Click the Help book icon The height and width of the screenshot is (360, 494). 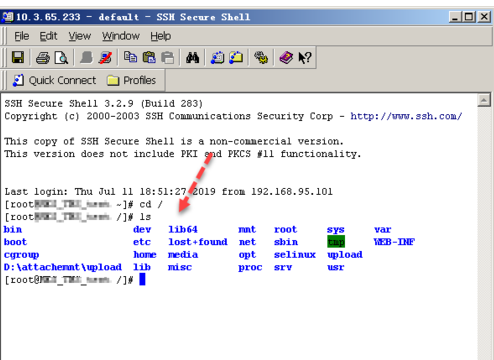(x=286, y=58)
